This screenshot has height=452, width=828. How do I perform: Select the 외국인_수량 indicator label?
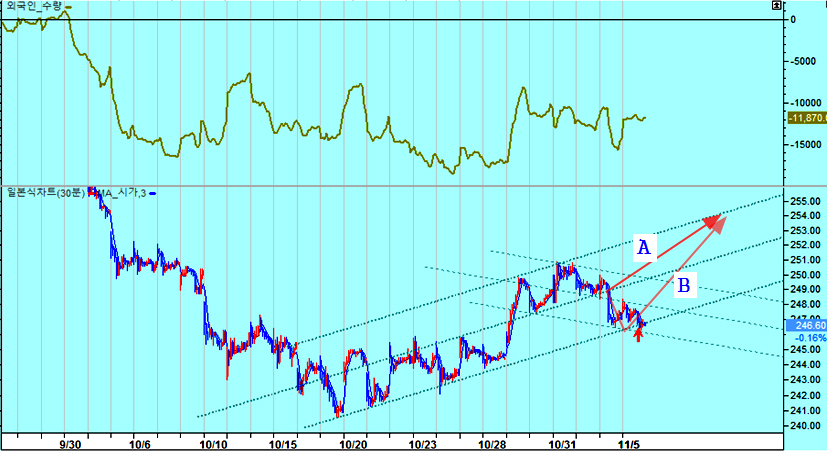point(32,7)
